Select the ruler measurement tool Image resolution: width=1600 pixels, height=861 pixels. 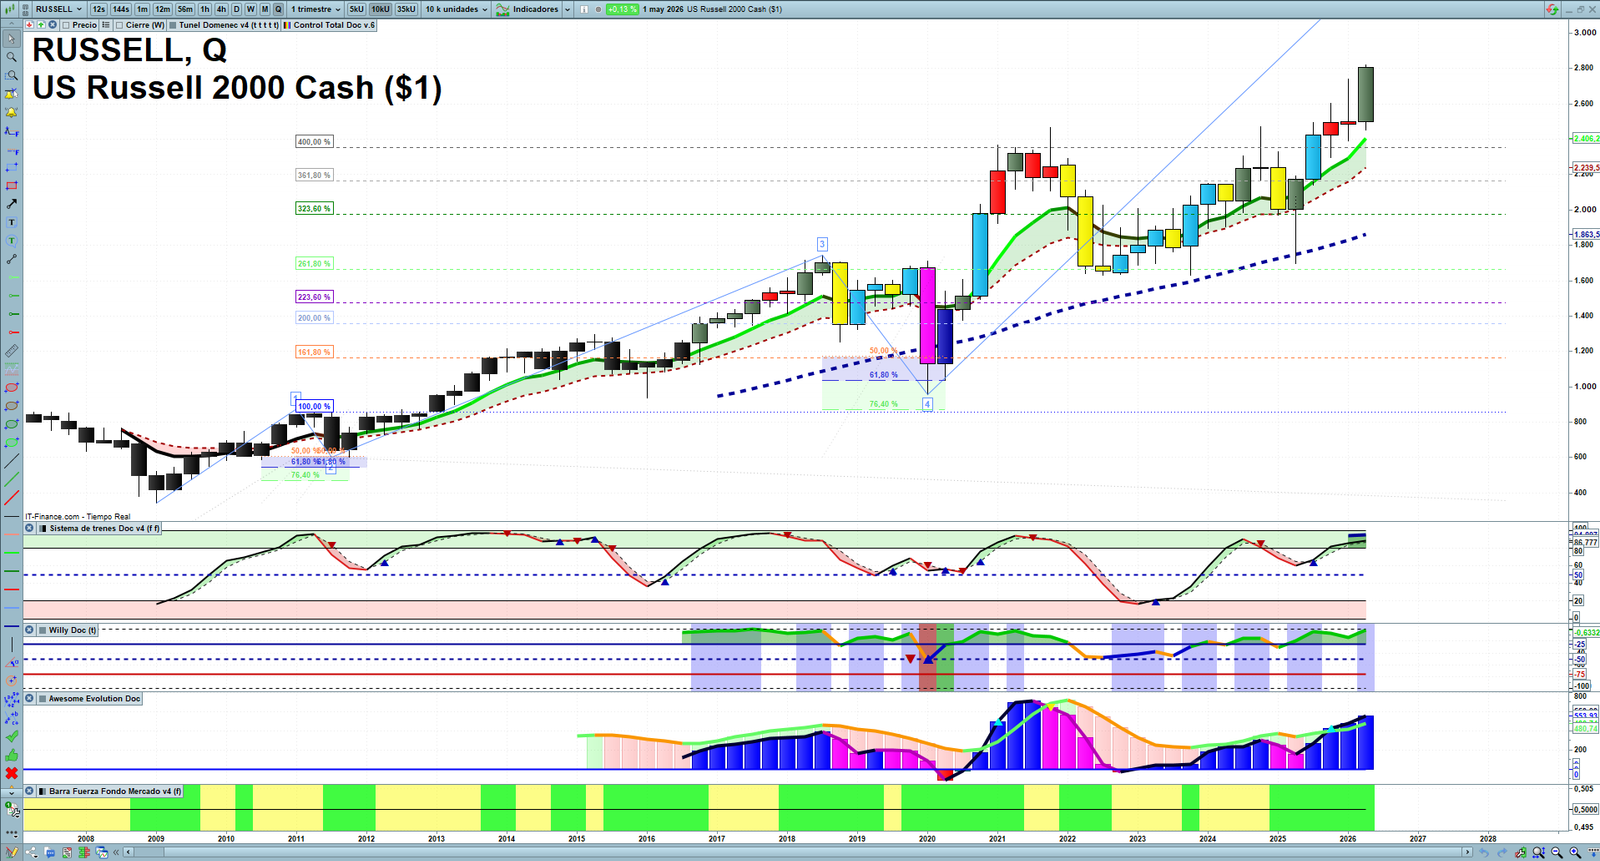[x=11, y=351]
